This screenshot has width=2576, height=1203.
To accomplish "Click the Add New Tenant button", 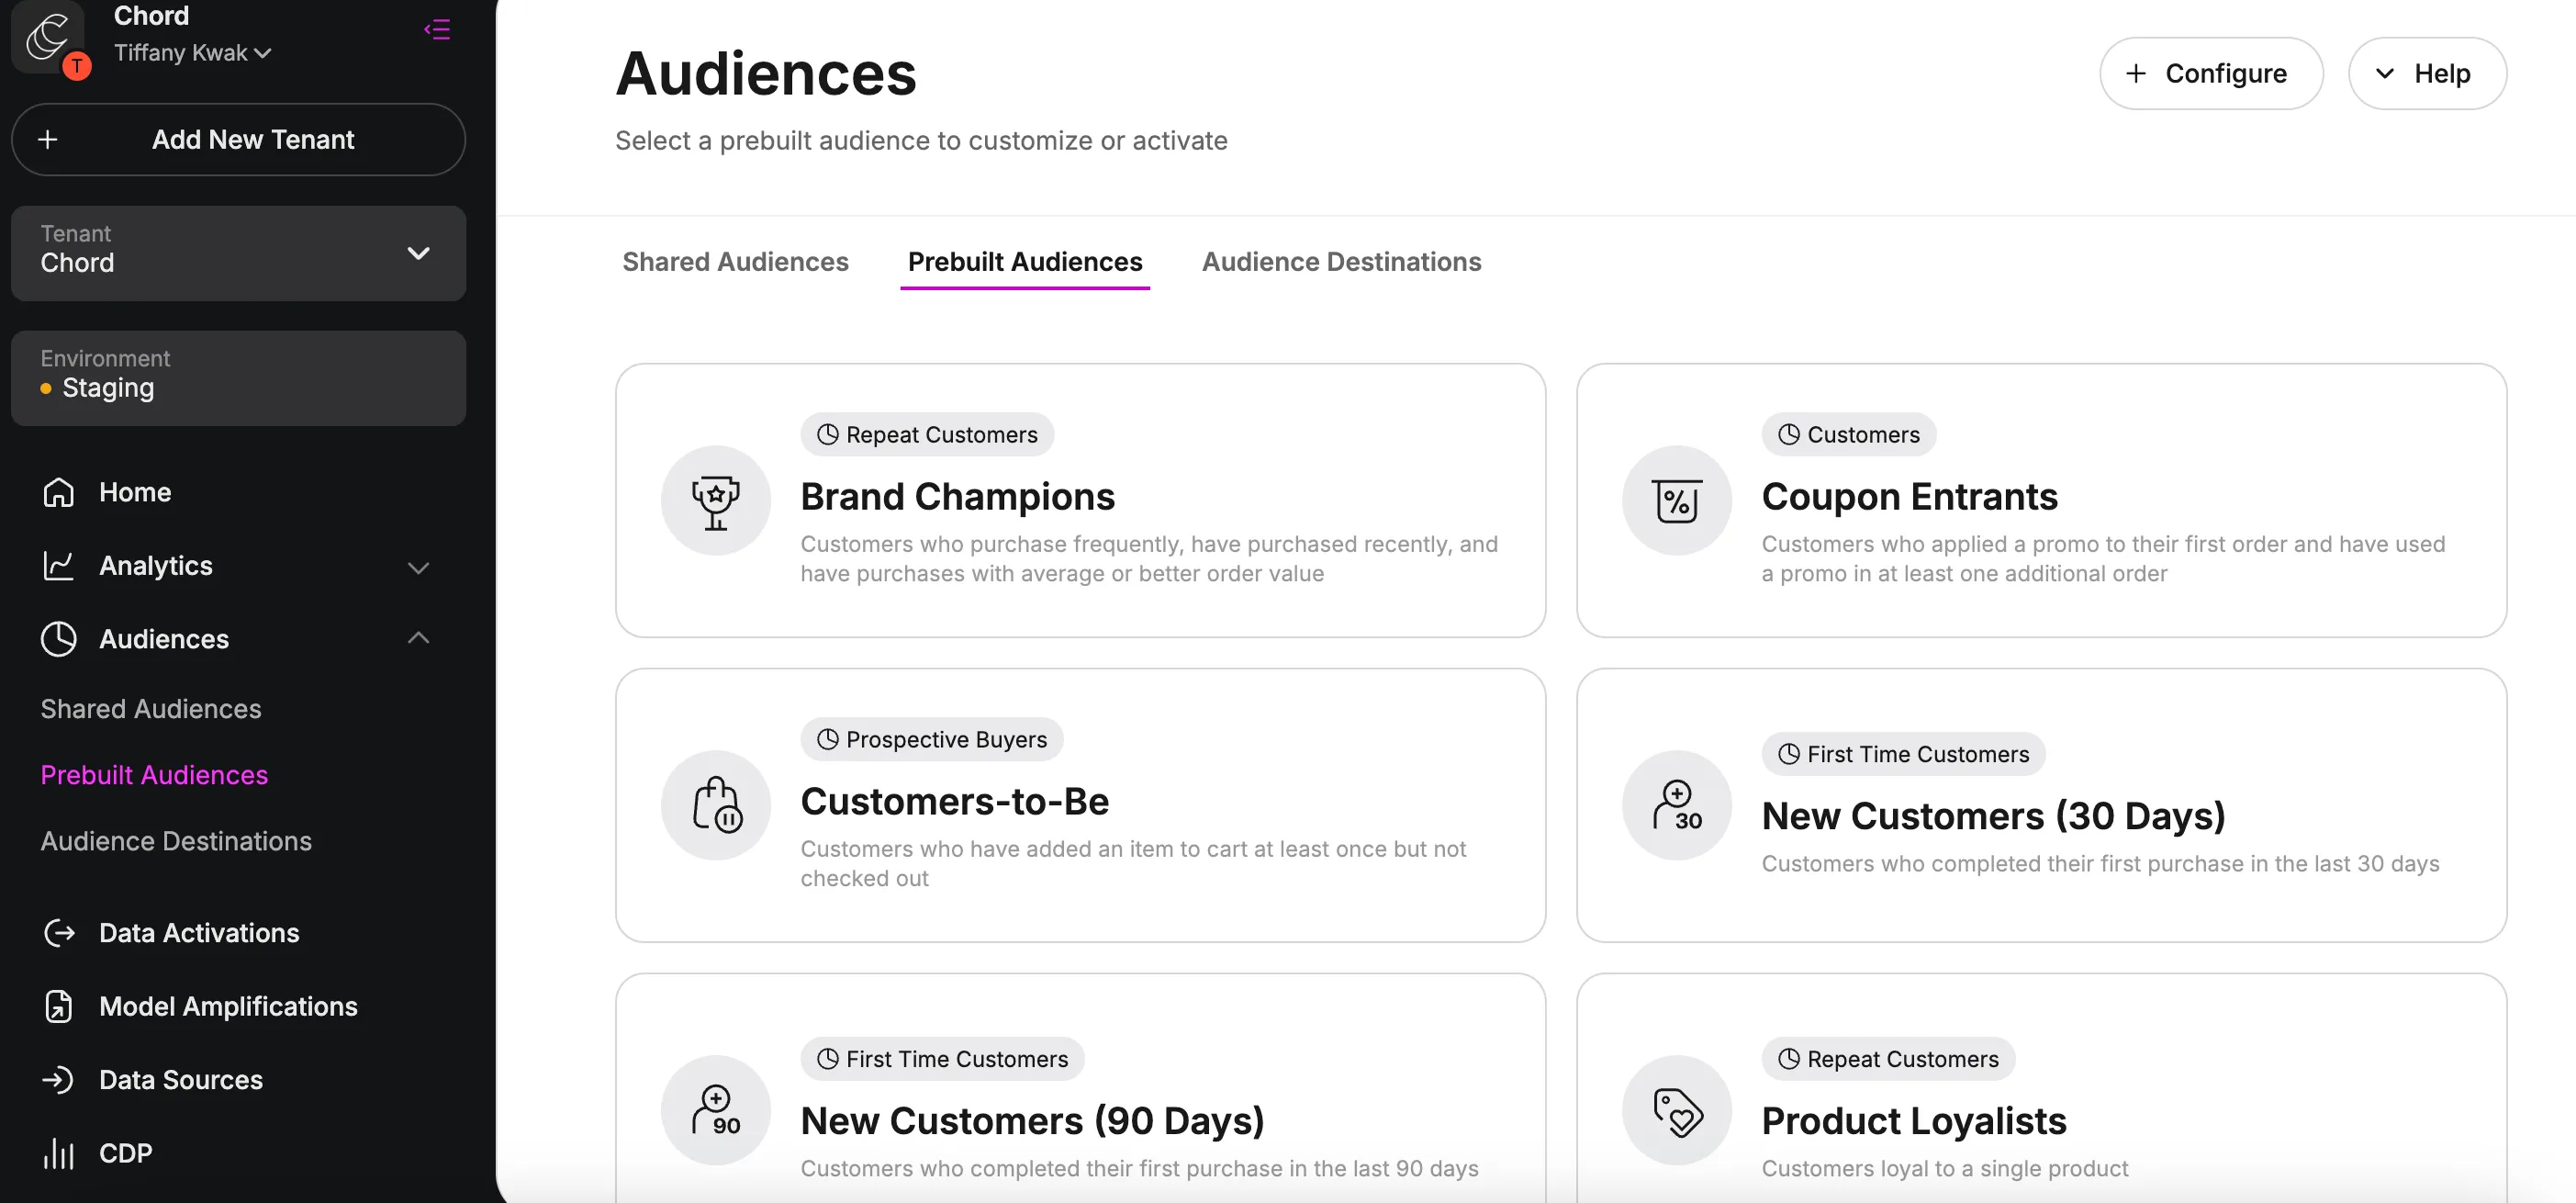I will [238, 139].
